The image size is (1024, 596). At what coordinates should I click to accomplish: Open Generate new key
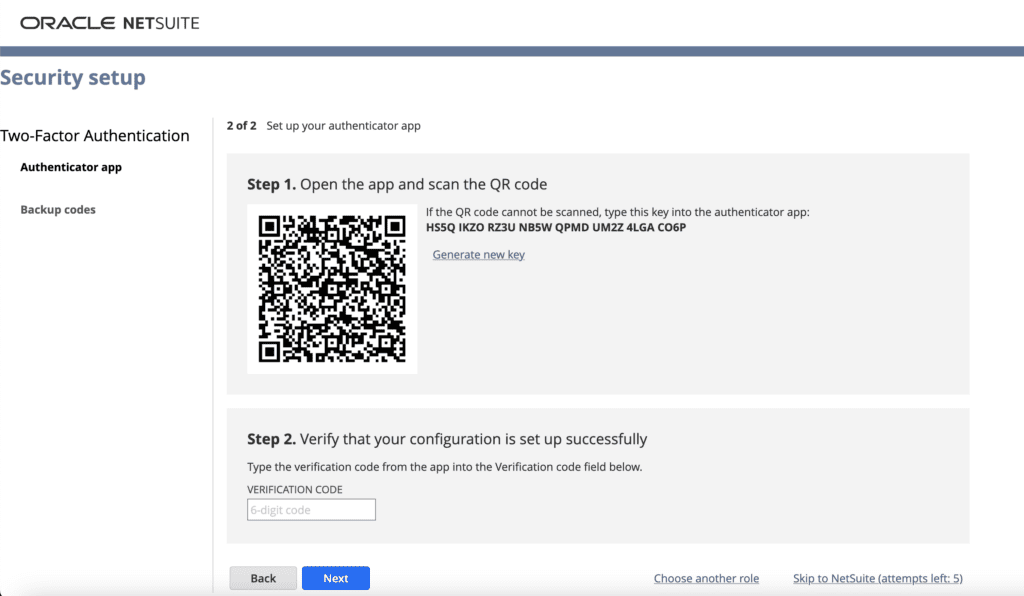coord(478,254)
